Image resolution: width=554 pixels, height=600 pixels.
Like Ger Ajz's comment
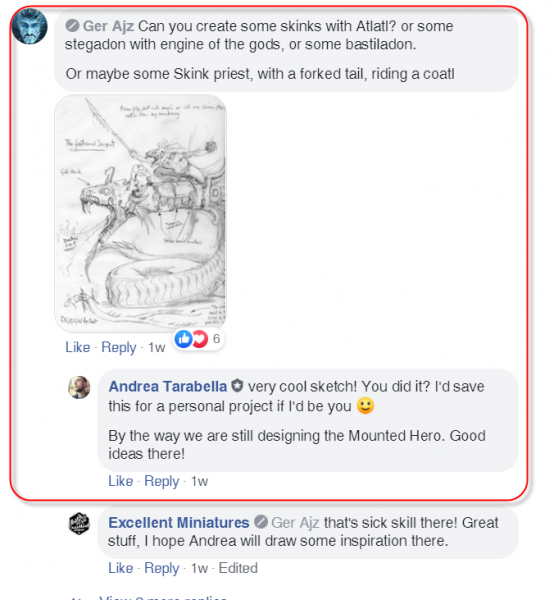[x=78, y=347]
